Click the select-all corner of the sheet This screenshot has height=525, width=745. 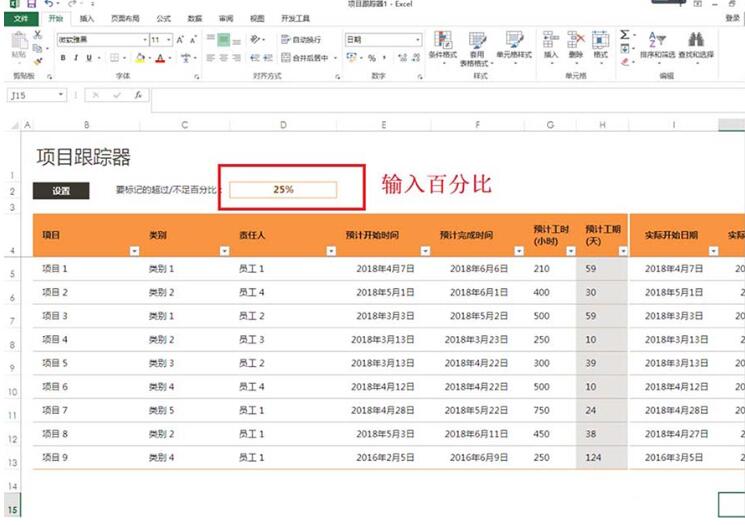pos(15,125)
